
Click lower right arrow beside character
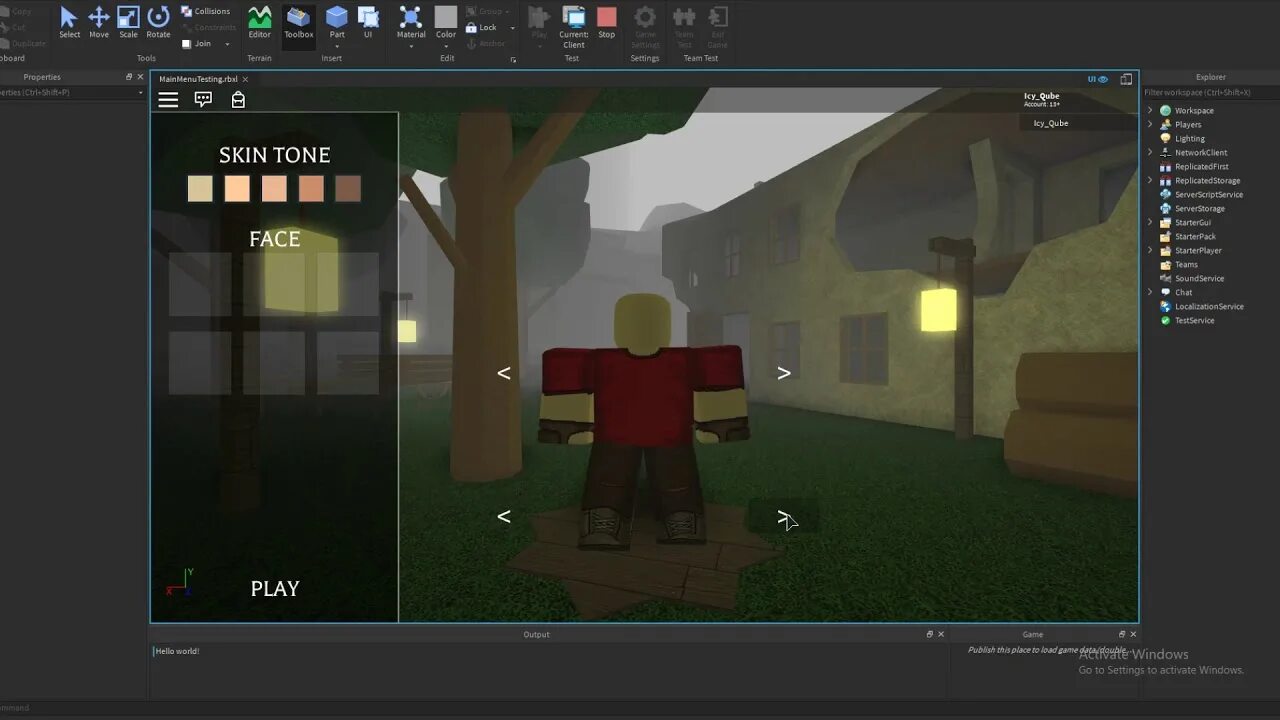(783, 517)
